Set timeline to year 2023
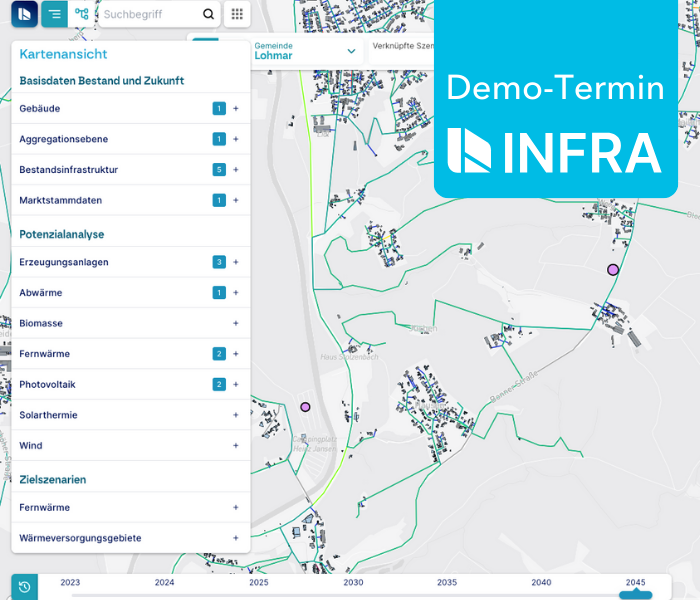700x600 pixels. click(x=70, y=582)
